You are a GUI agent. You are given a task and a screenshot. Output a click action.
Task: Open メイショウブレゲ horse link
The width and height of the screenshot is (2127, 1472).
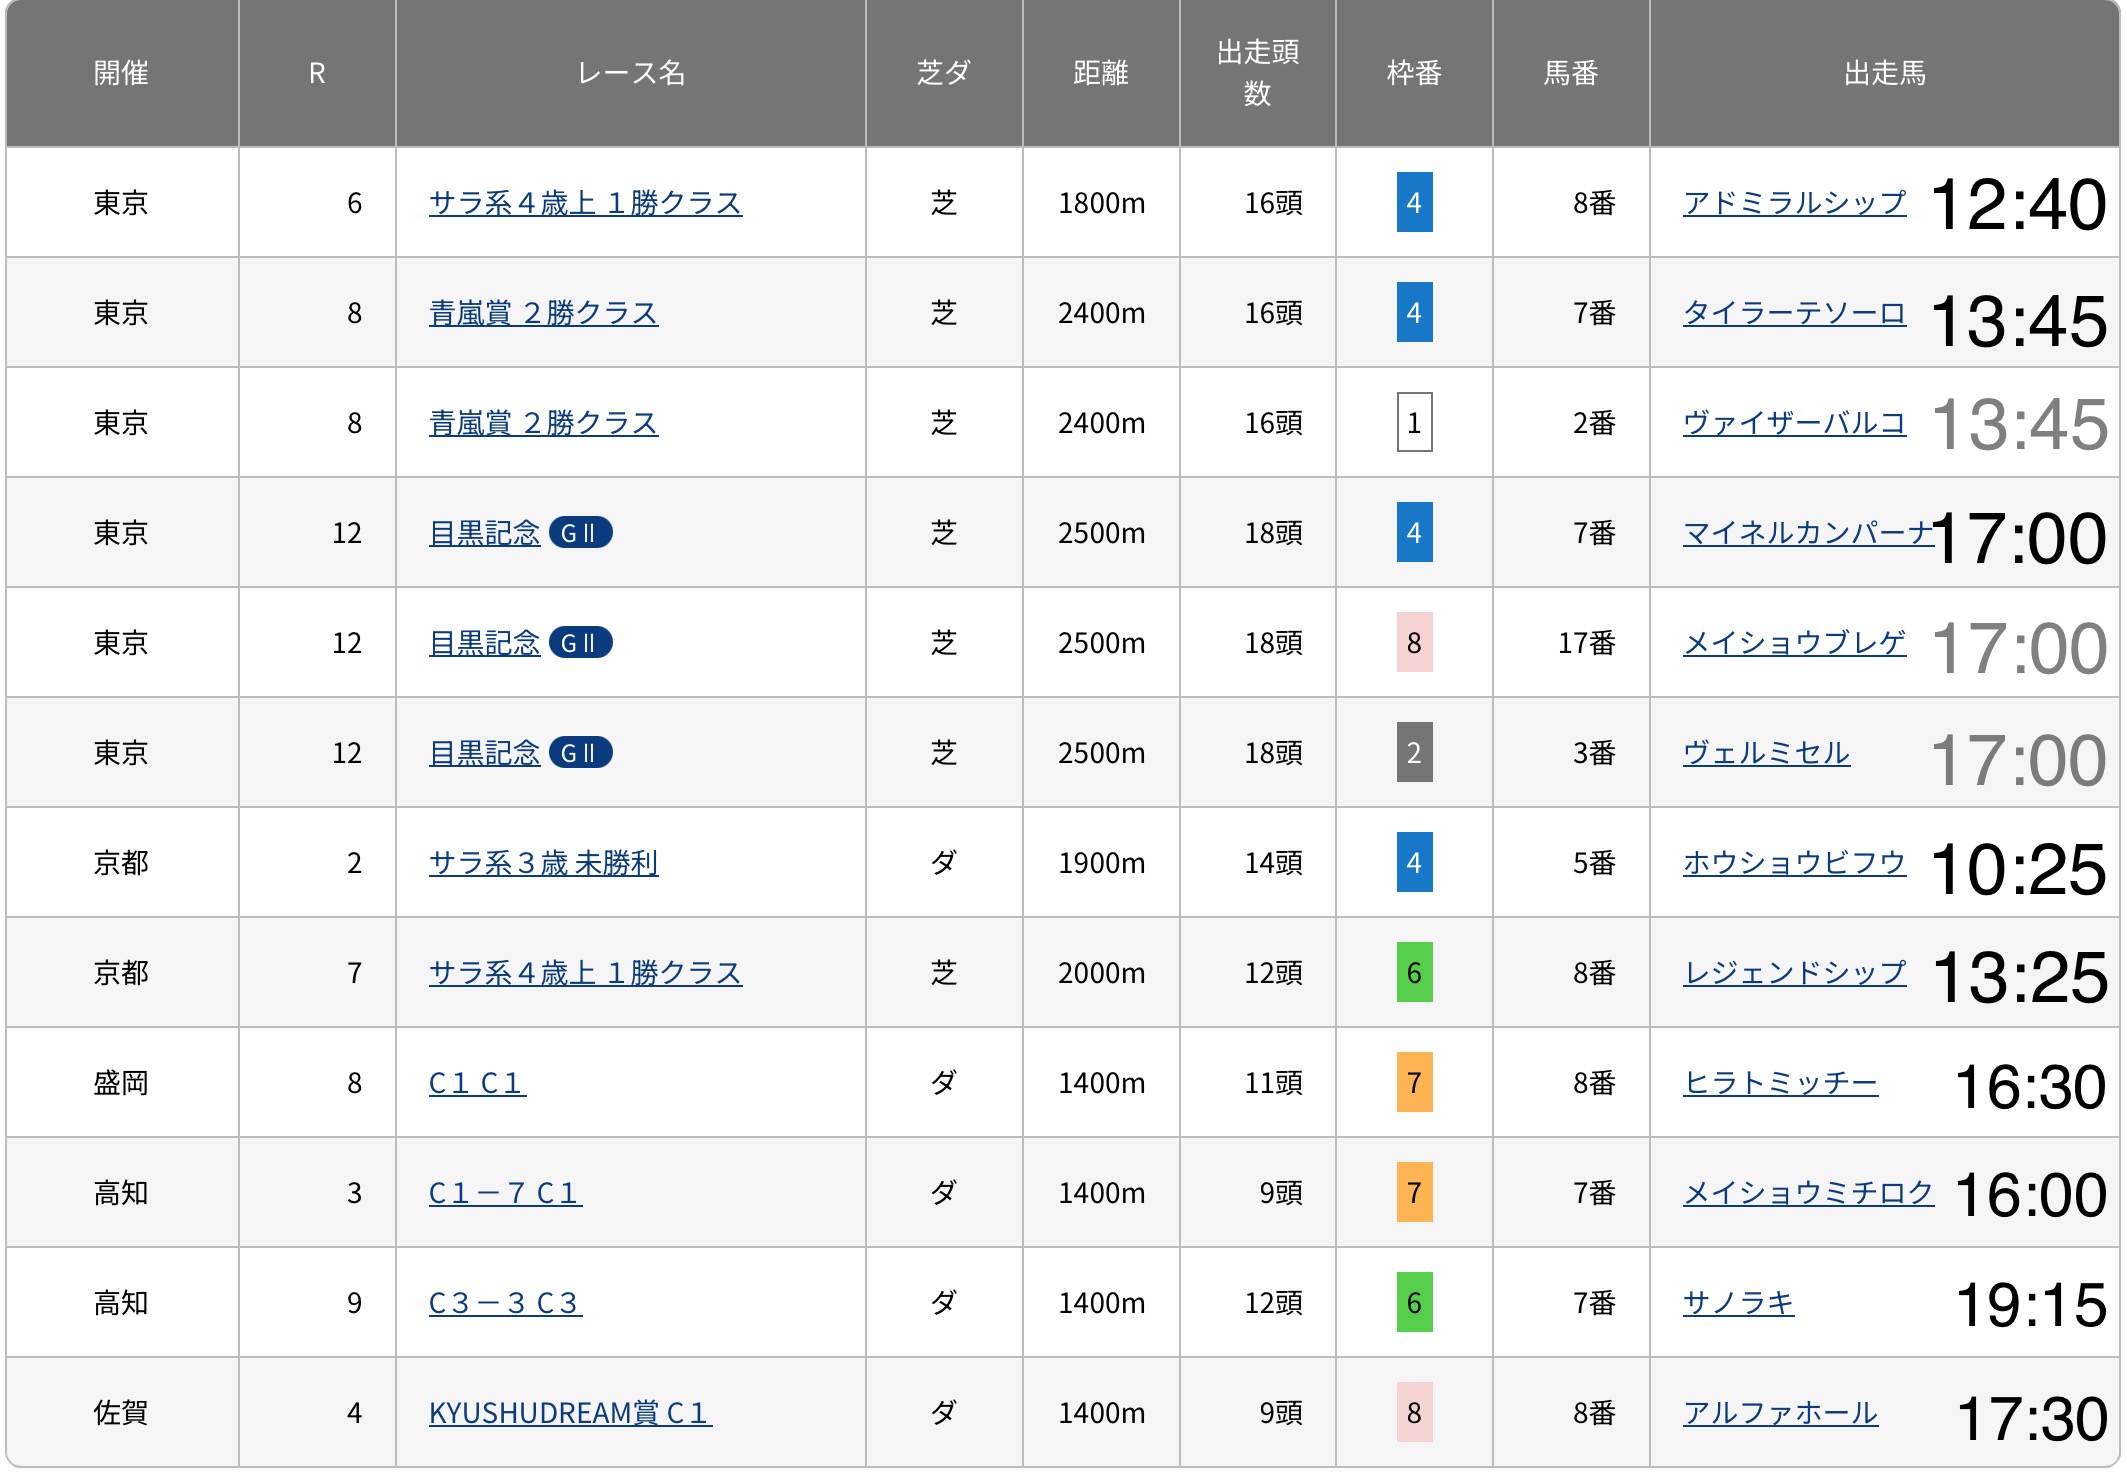coord(1793,643)
